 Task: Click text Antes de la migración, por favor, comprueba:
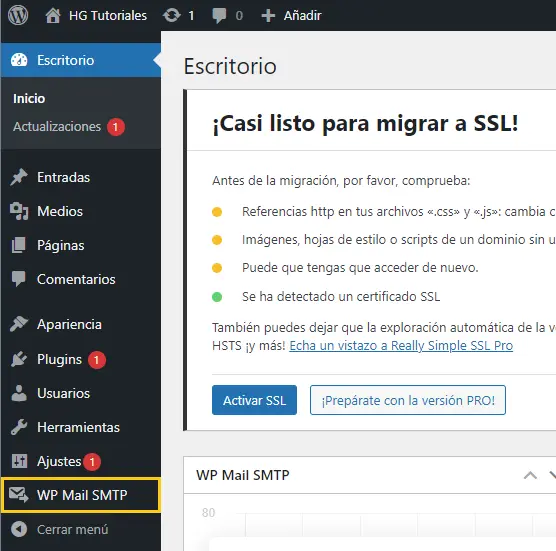tap(341, 181)
